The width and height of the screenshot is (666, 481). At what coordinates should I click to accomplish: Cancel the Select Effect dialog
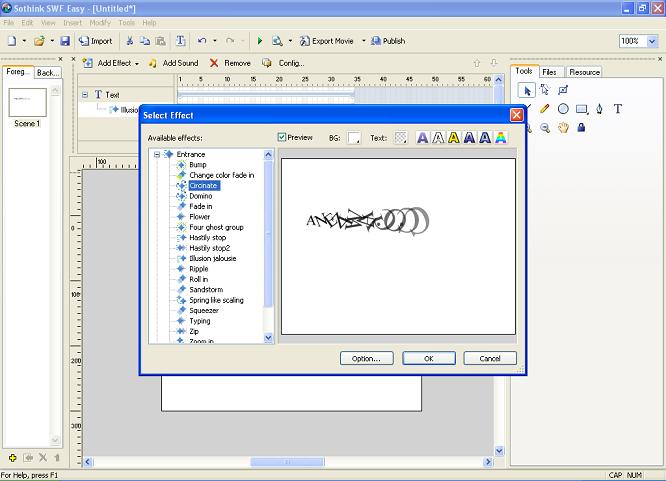click(x=490, y=358)
